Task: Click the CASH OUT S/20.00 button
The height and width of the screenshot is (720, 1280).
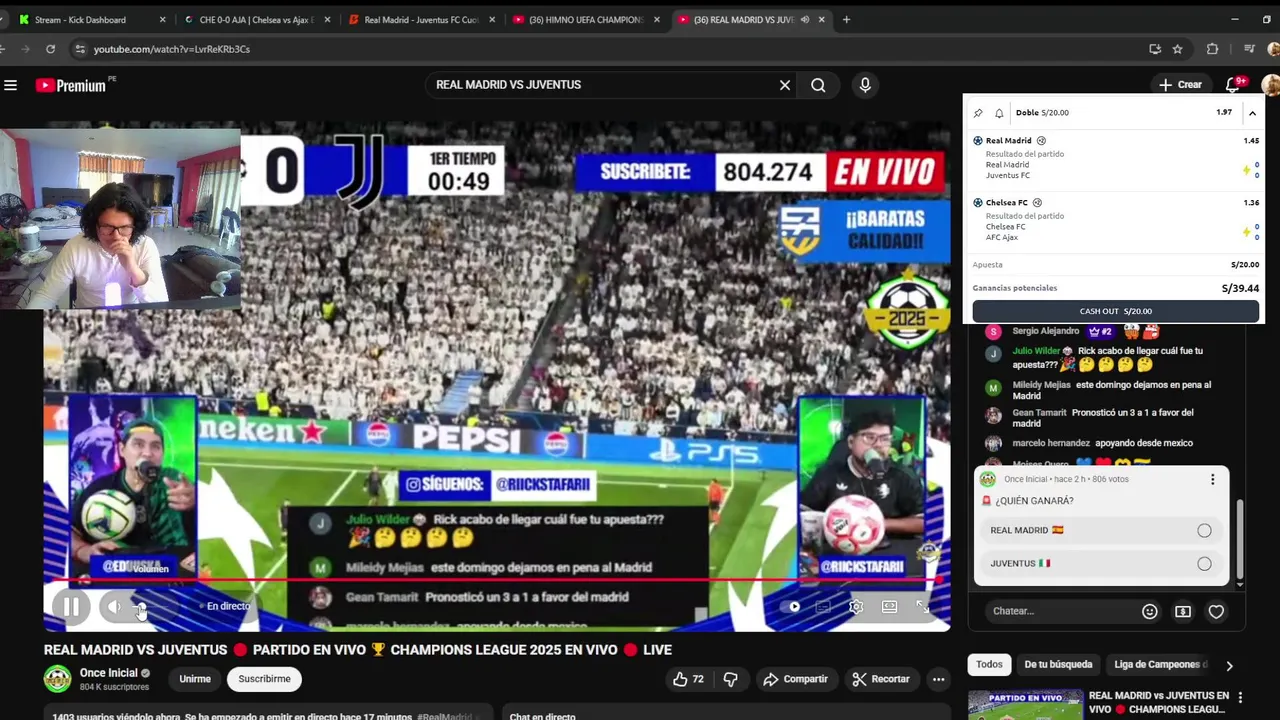Action: click(x=1115, y=311)
